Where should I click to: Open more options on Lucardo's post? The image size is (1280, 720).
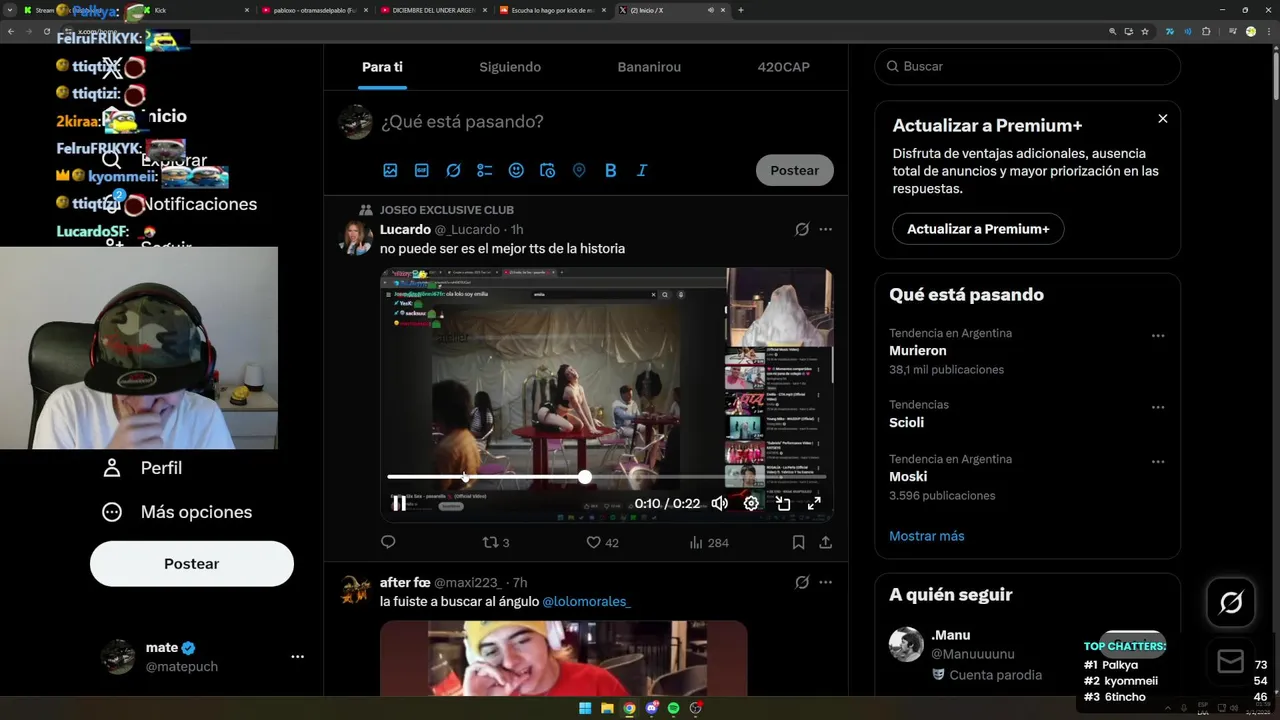(x=825, y=229)
